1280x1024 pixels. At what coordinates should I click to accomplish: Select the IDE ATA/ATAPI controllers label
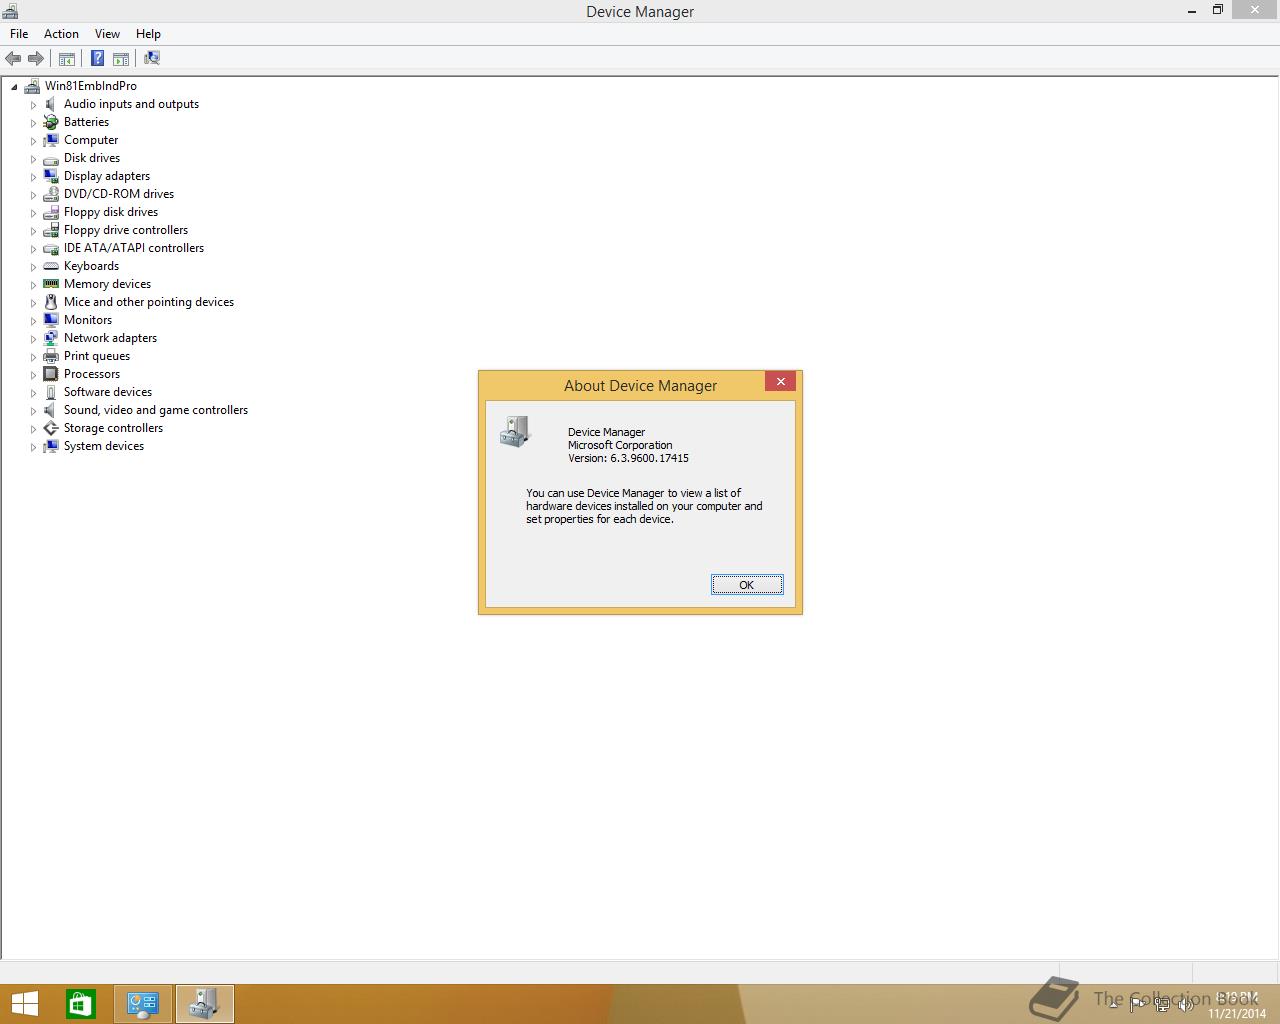pyautogui.click(x=134, y=248)
